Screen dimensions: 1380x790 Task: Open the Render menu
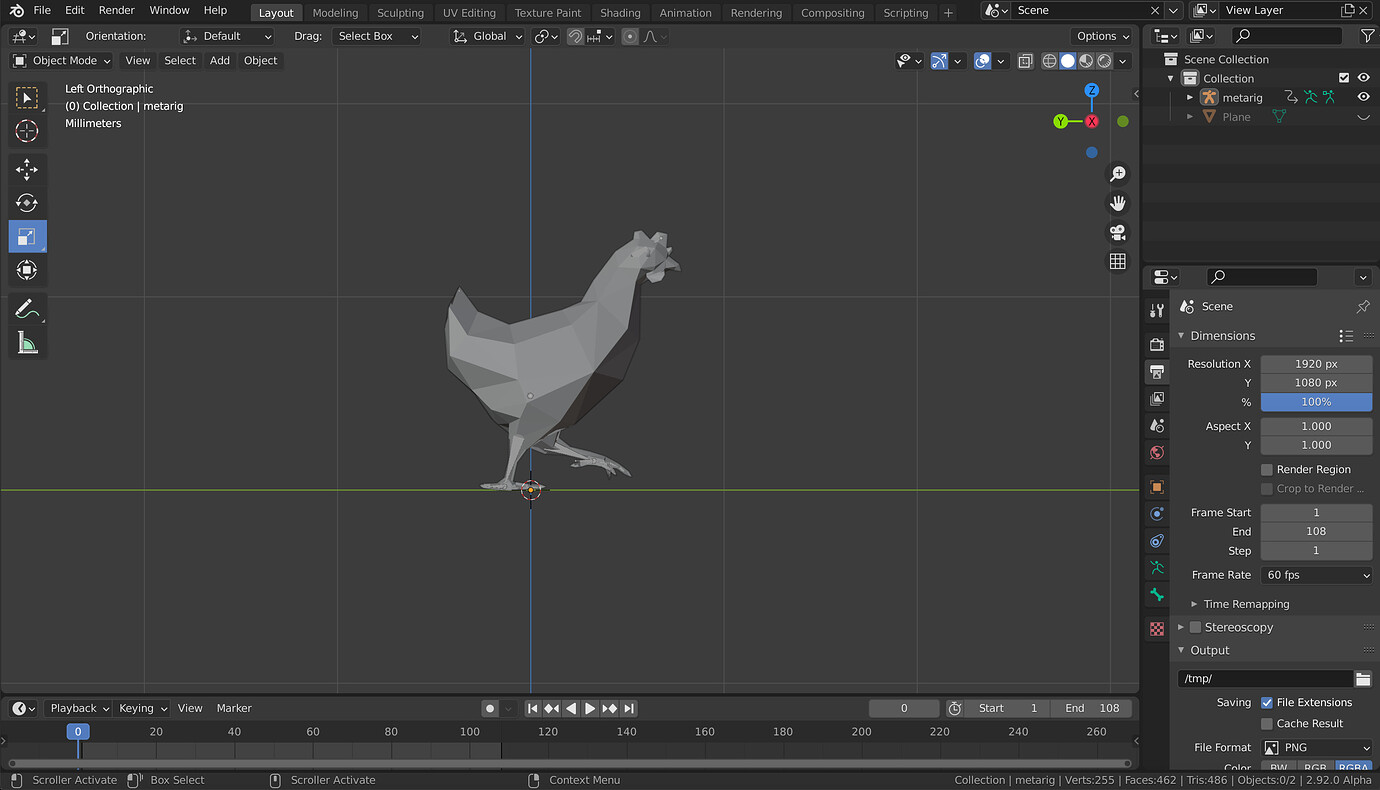[116, 10]
